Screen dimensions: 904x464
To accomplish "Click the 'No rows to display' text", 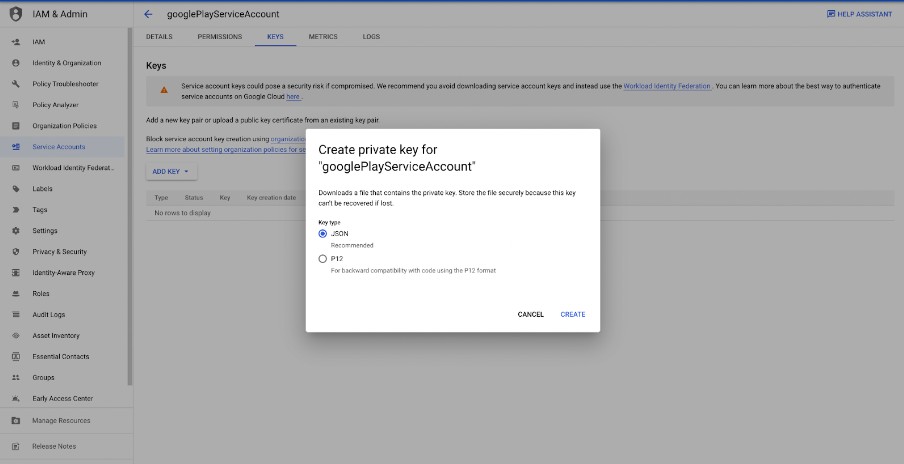I will pyautogui.click(x=182, y=213).
